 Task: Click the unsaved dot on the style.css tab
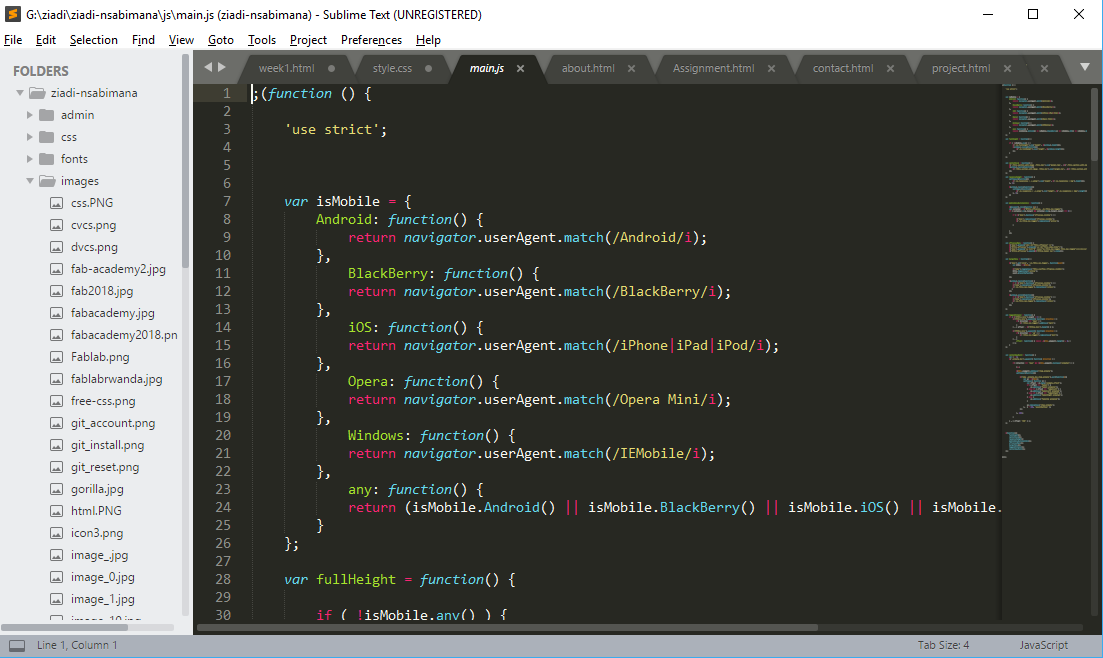point(428,68)
